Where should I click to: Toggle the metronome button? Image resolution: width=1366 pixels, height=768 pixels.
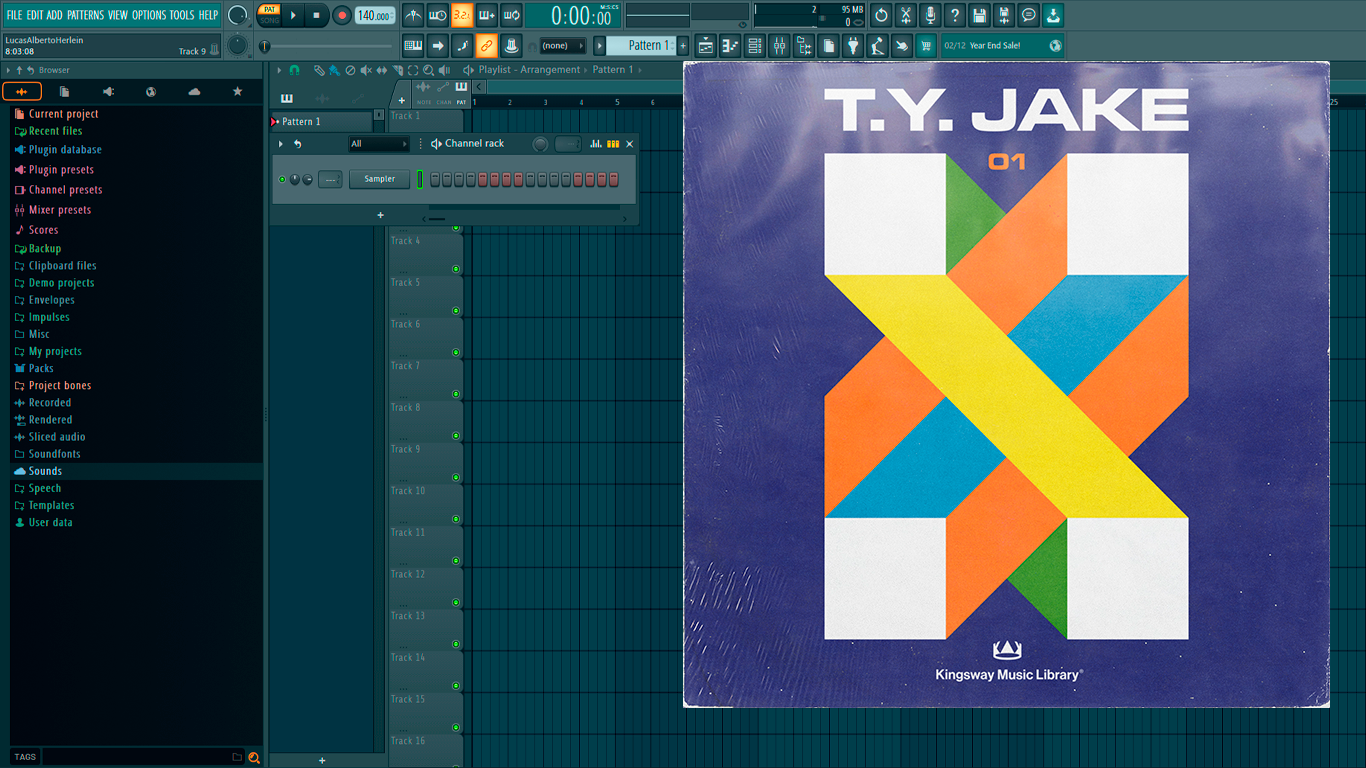413,15
